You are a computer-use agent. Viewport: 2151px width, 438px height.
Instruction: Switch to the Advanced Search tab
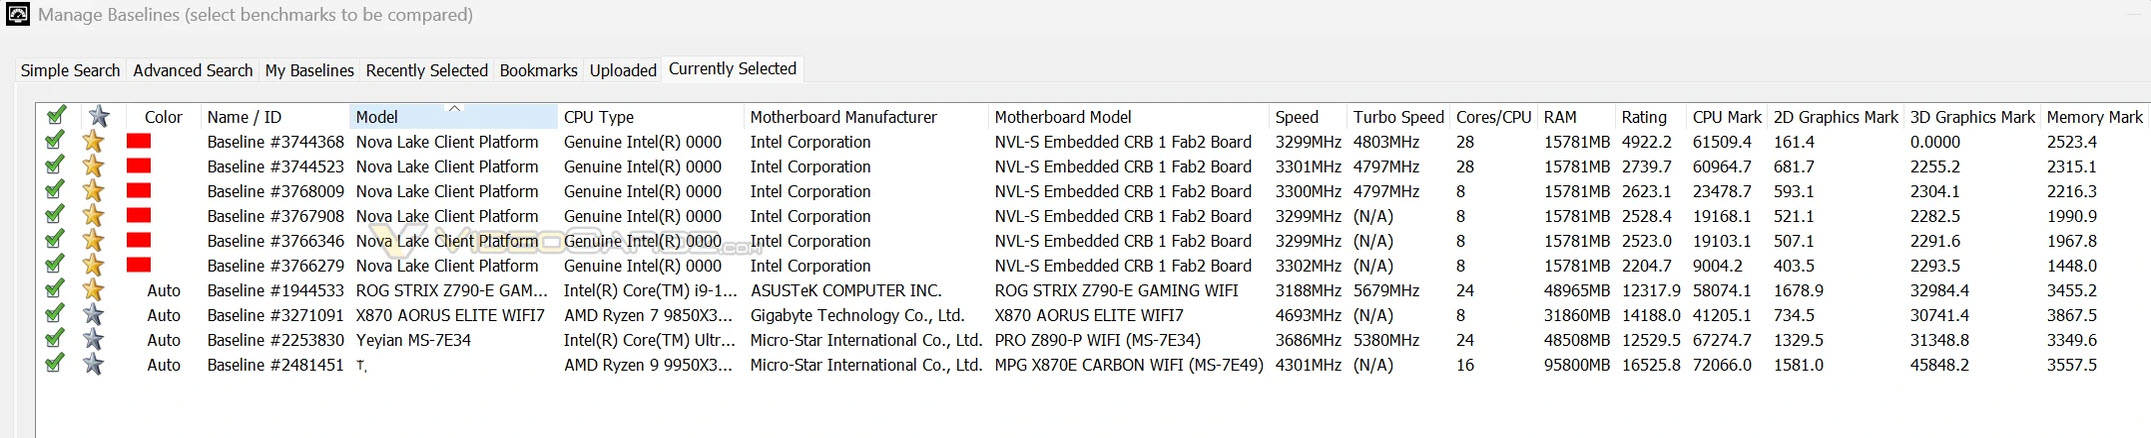tap(193, 70)
